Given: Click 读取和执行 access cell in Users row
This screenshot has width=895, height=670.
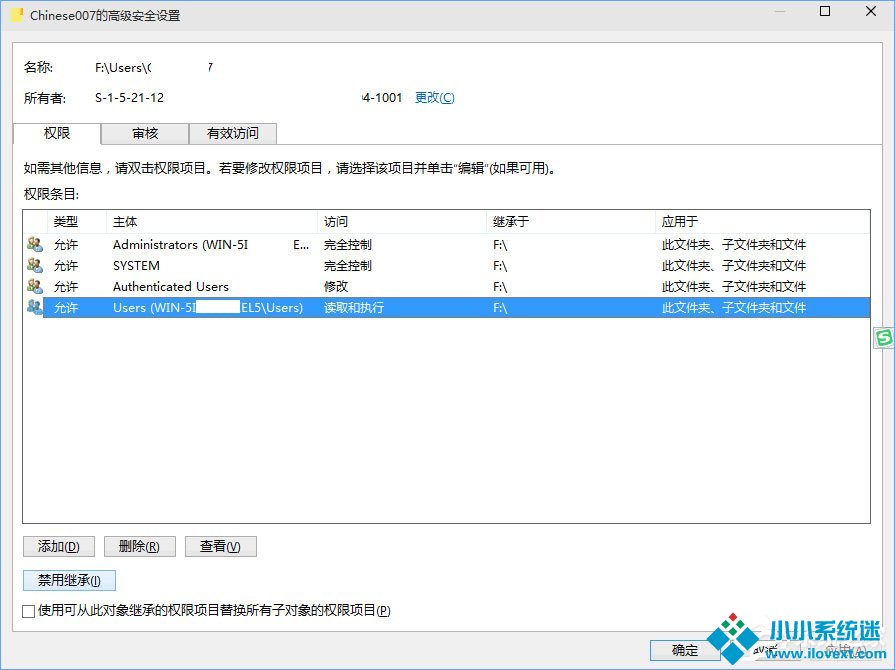Looking at the screenshot, I should [x=354, y=308].
